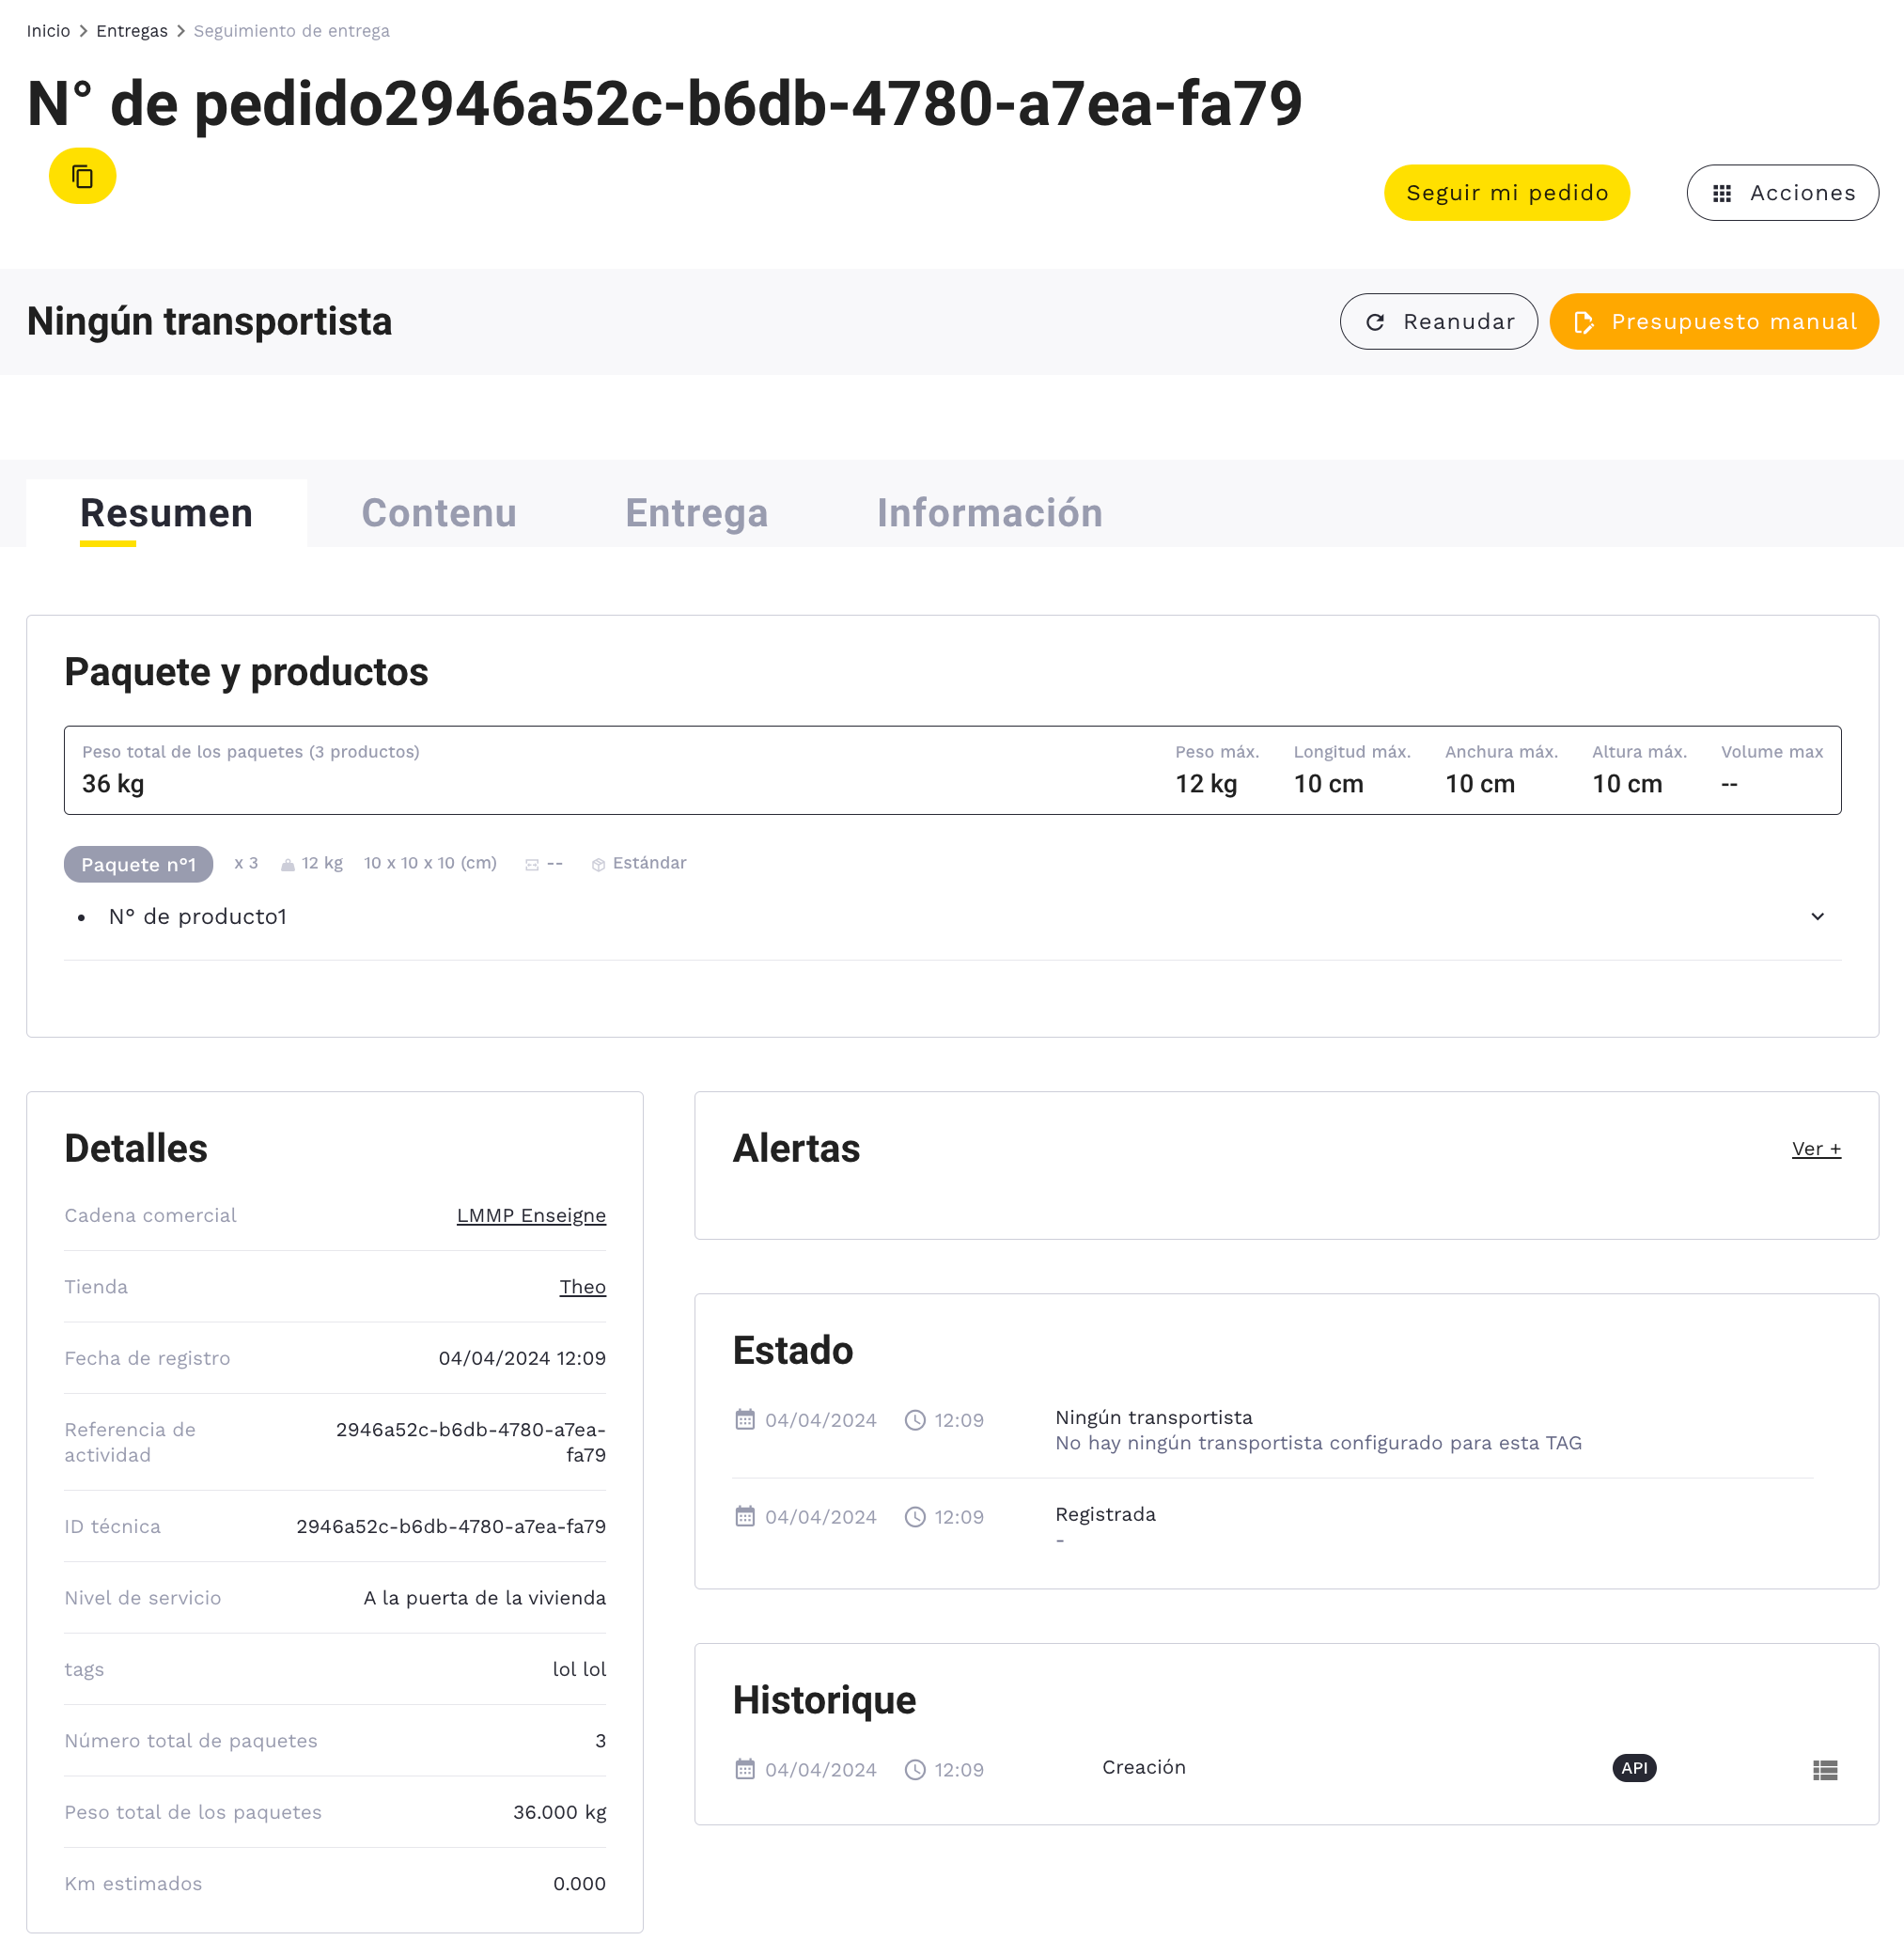Expand alerts with Ver + link

pyautogui.click(x=1816, y=1149)
